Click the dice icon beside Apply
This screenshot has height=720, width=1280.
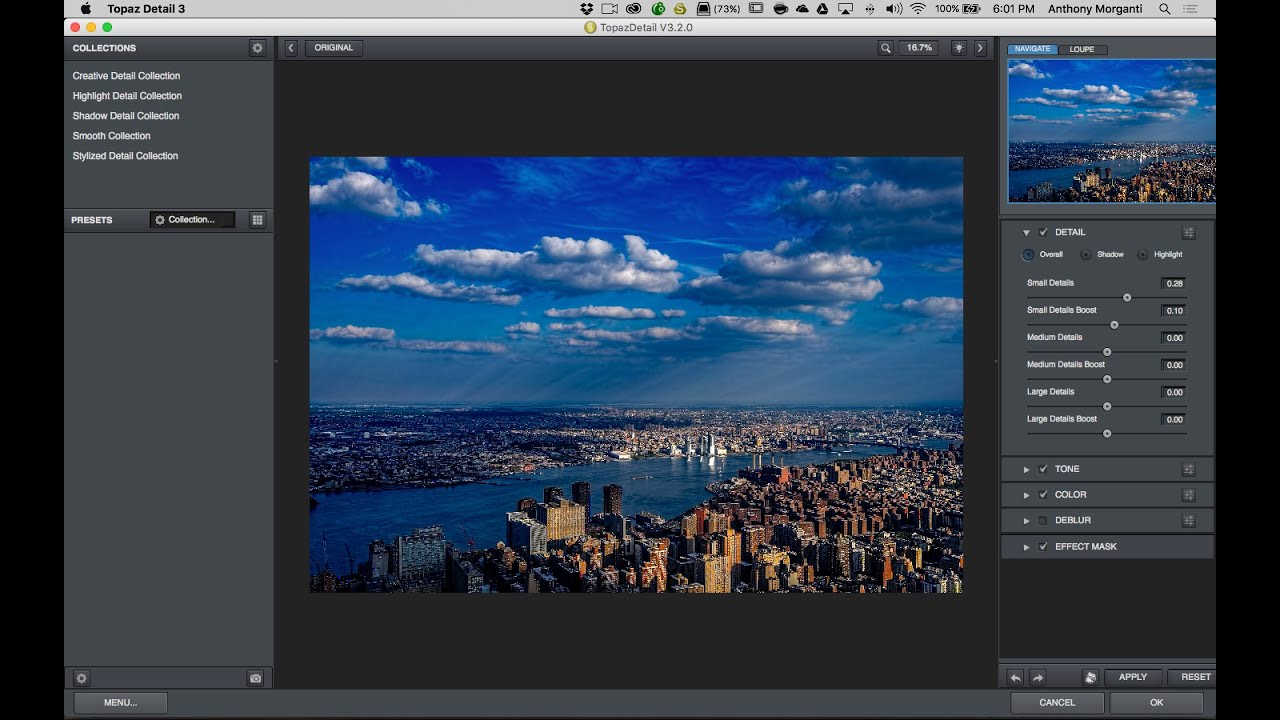click(1090, 677)
